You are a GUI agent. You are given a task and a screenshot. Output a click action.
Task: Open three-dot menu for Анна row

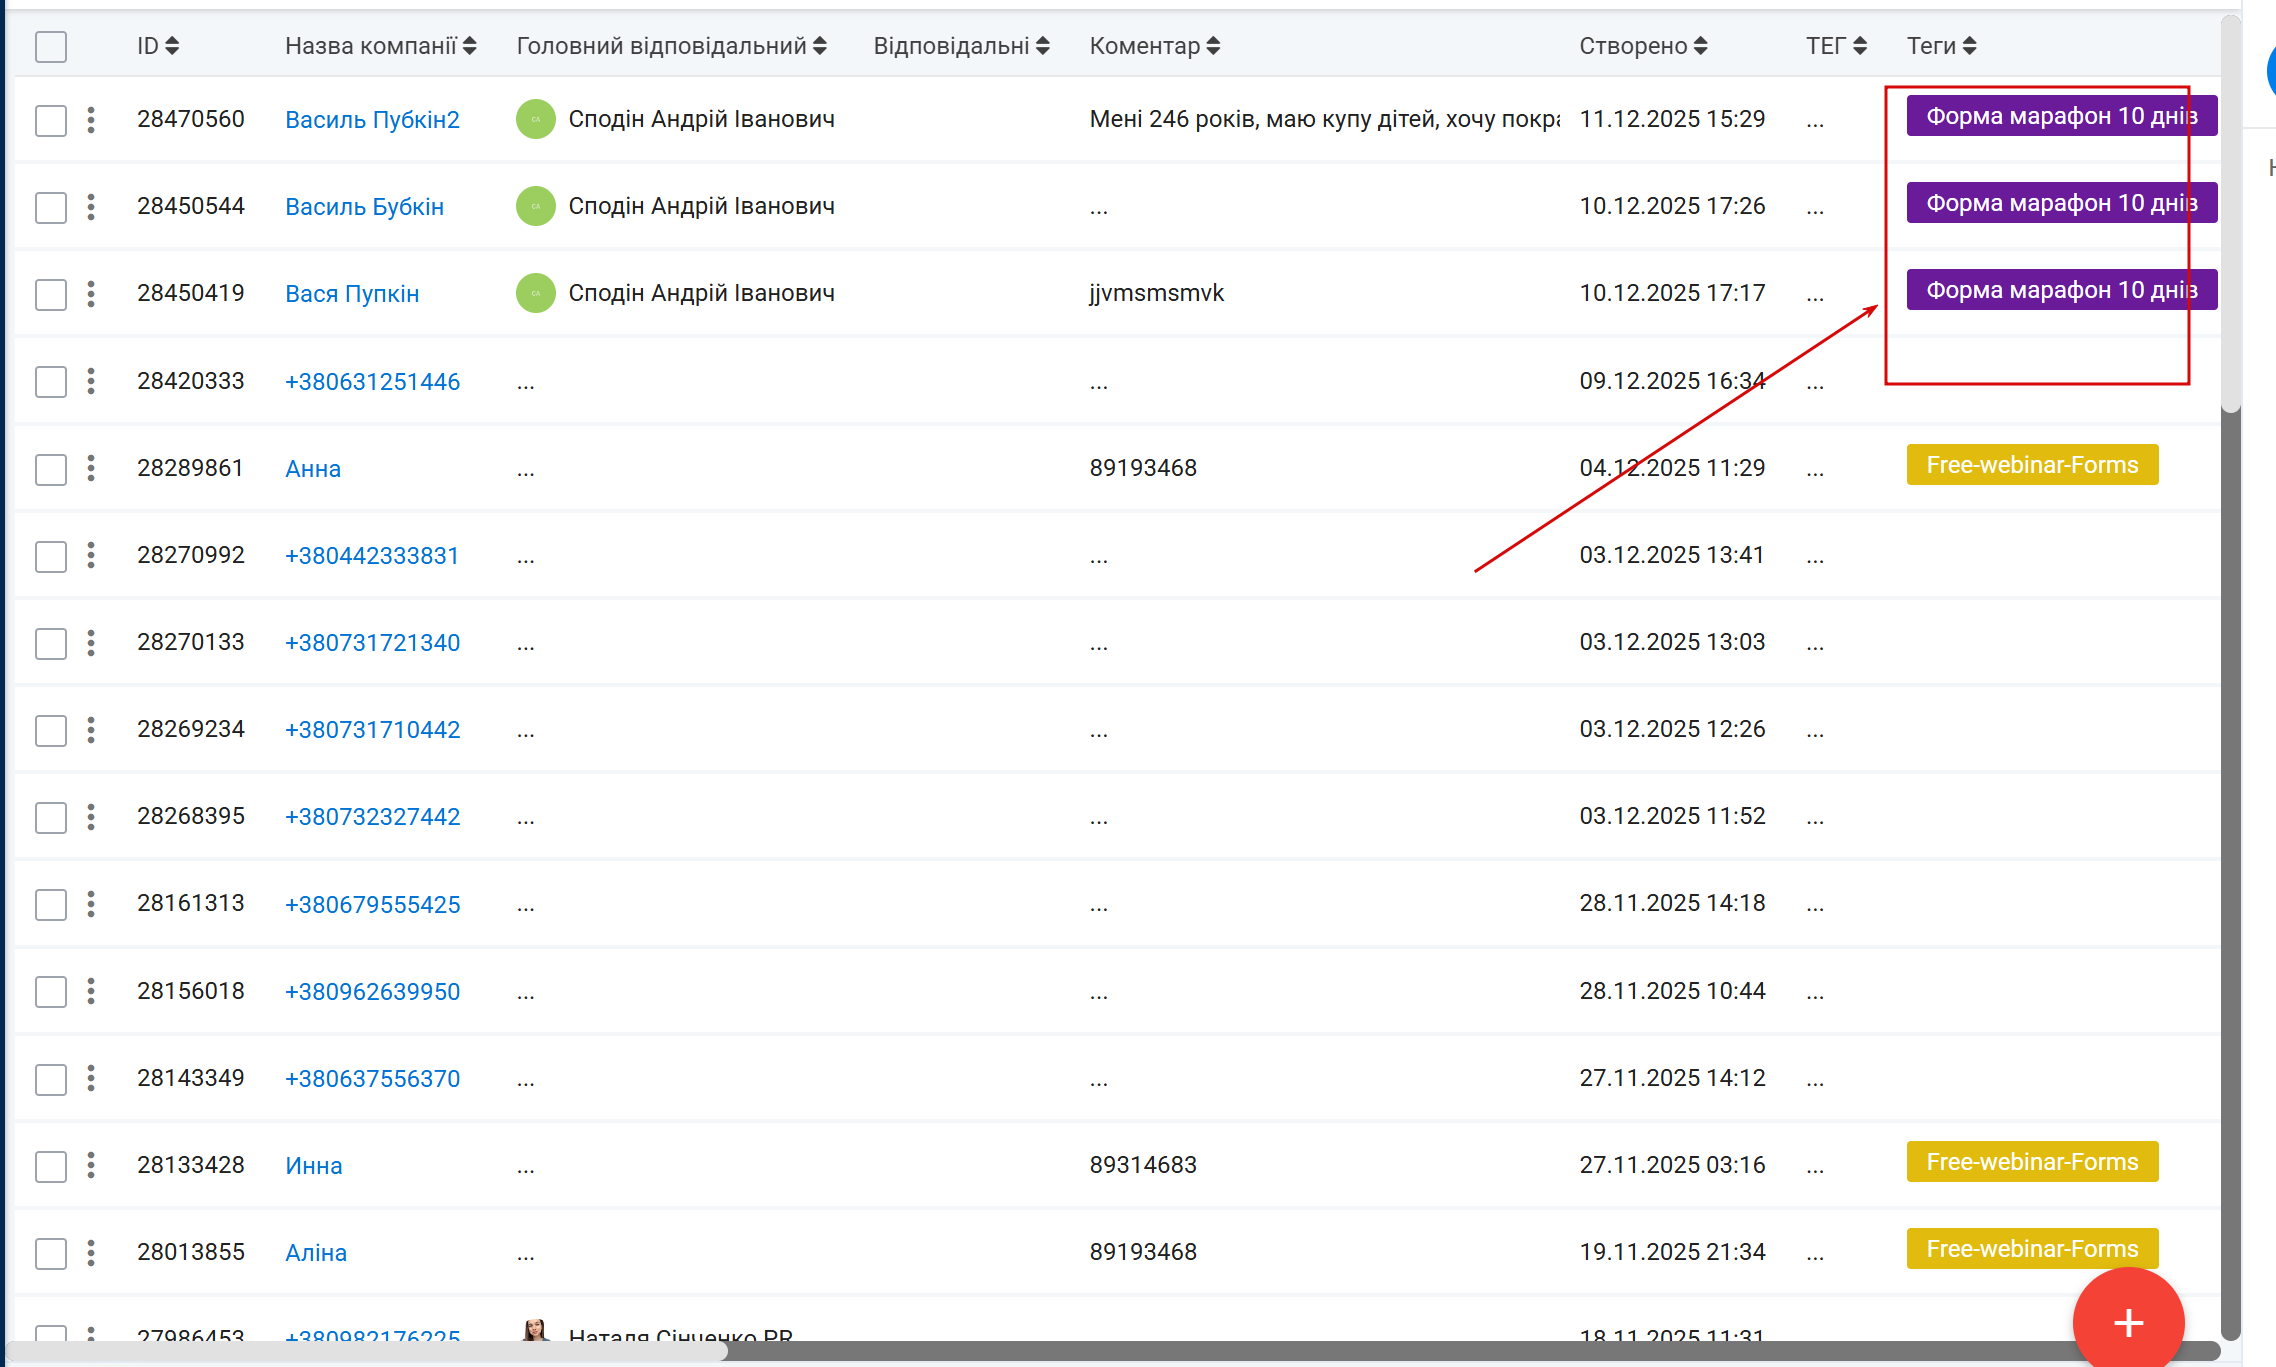click(x=91, y=468)
